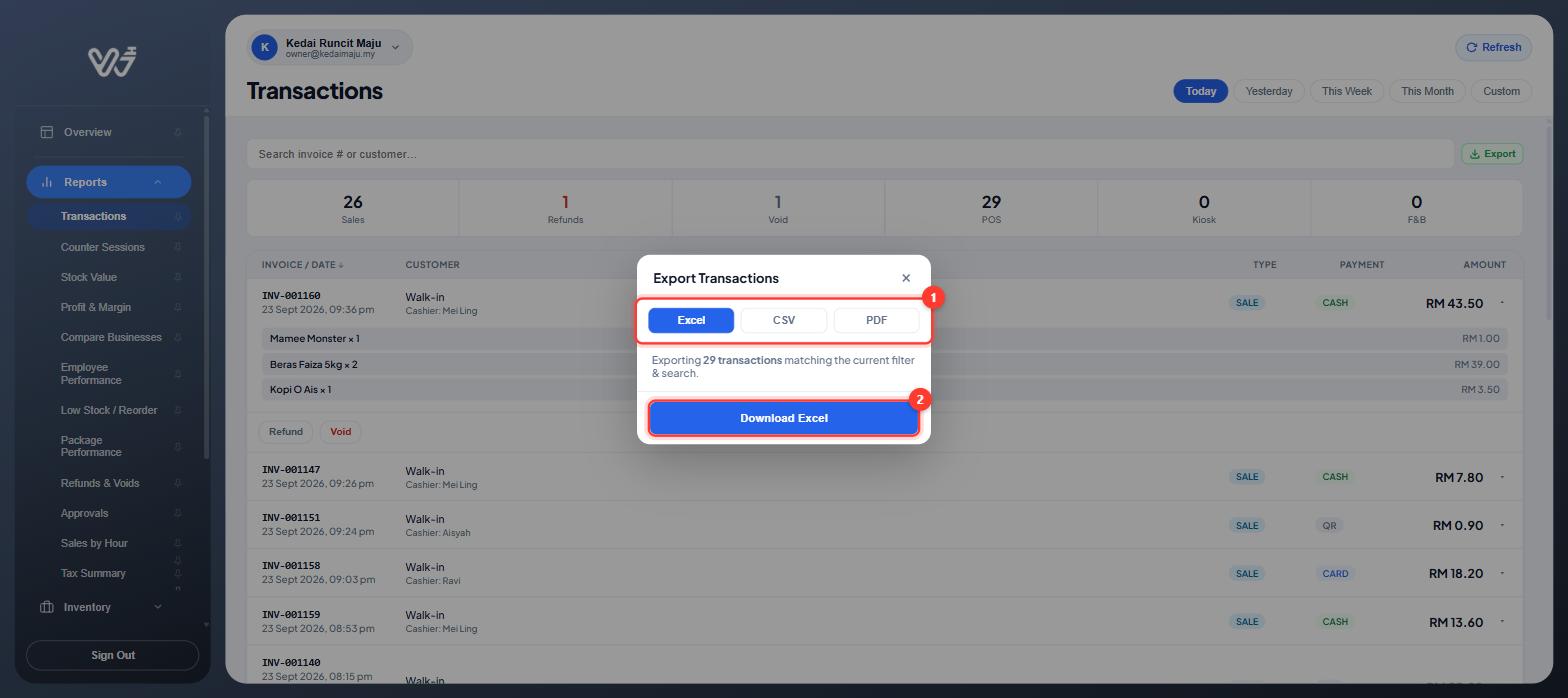Screen dimensions: 1568x698
Task: Pin the Transactions sidebar item
Action: point(178,216)
